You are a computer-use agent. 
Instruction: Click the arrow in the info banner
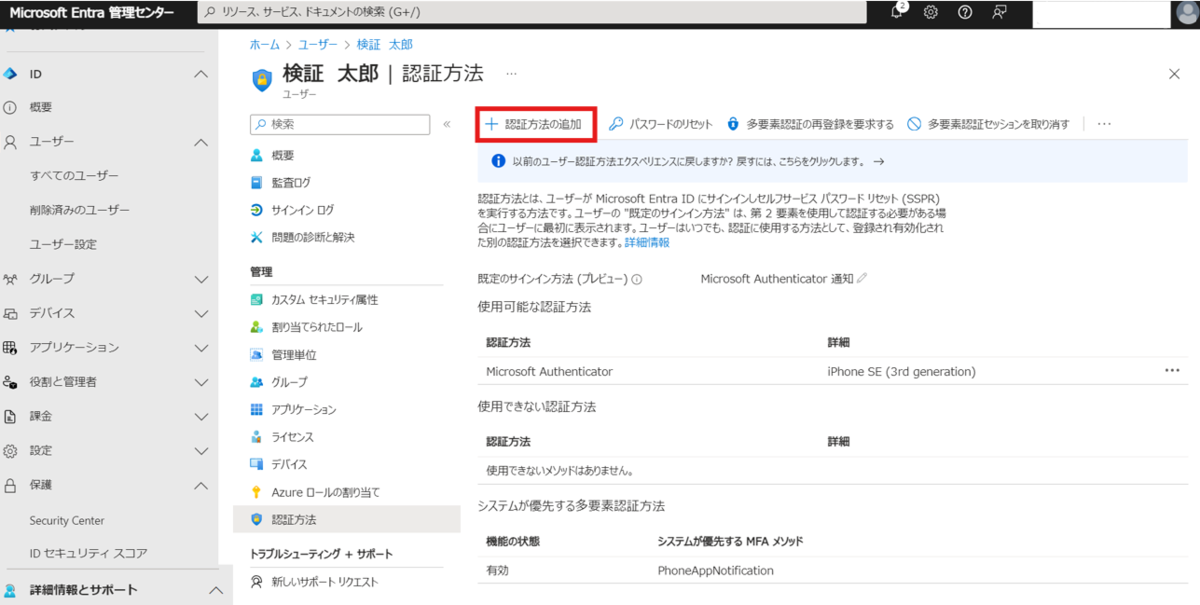(878, 161)
